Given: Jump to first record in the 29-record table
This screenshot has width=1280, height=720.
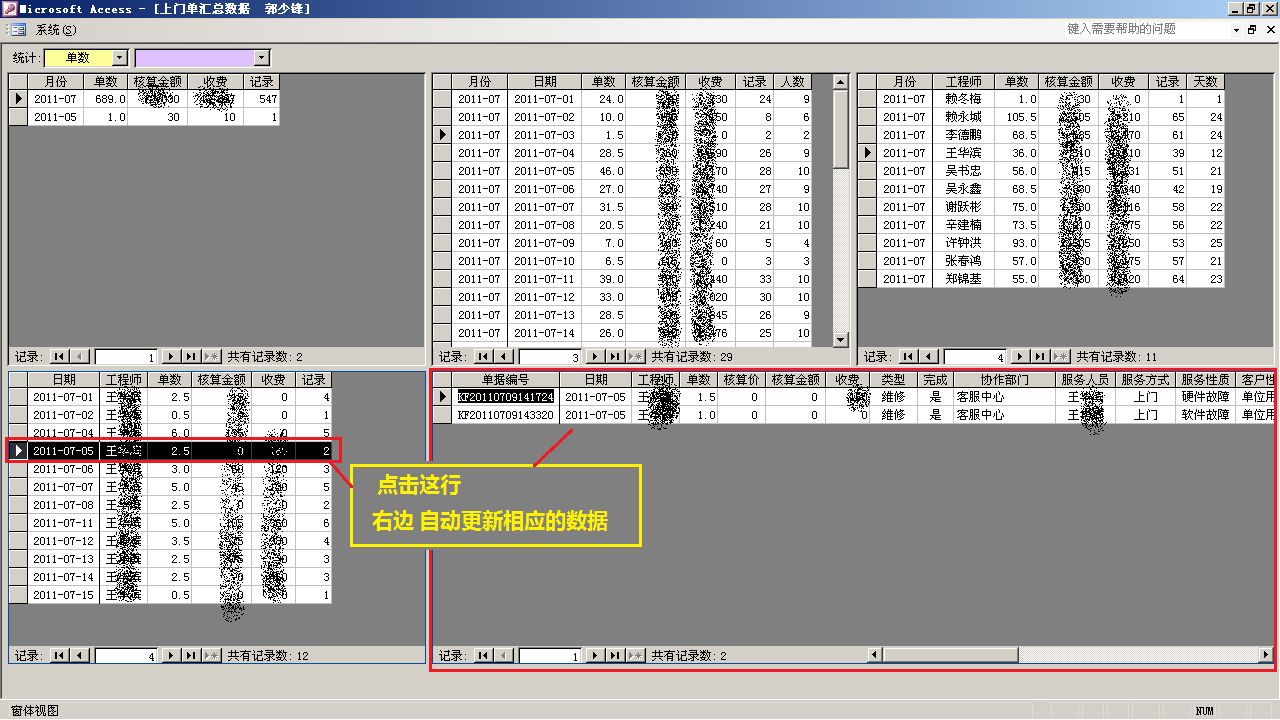Looking at the screenshot, I should [483, 357].
